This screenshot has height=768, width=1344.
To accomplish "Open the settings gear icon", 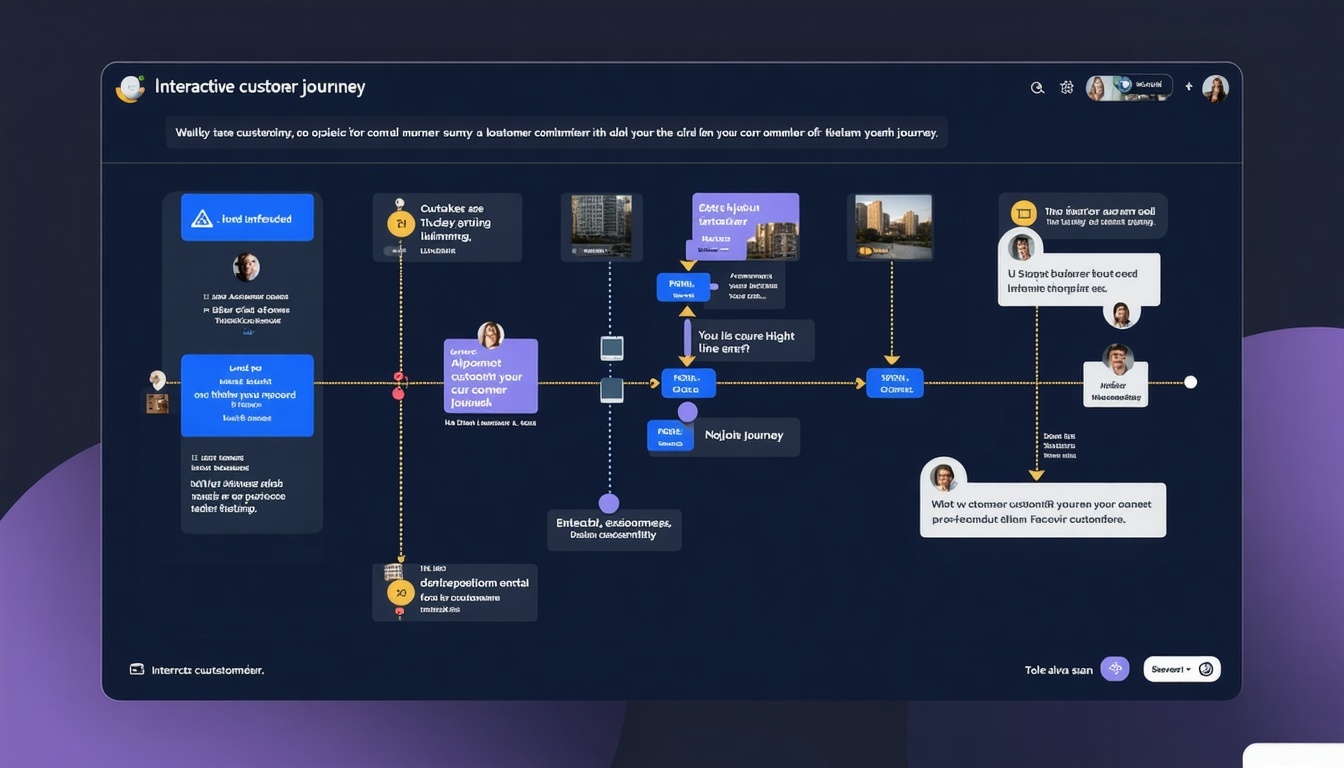I will click(1067, 88).
